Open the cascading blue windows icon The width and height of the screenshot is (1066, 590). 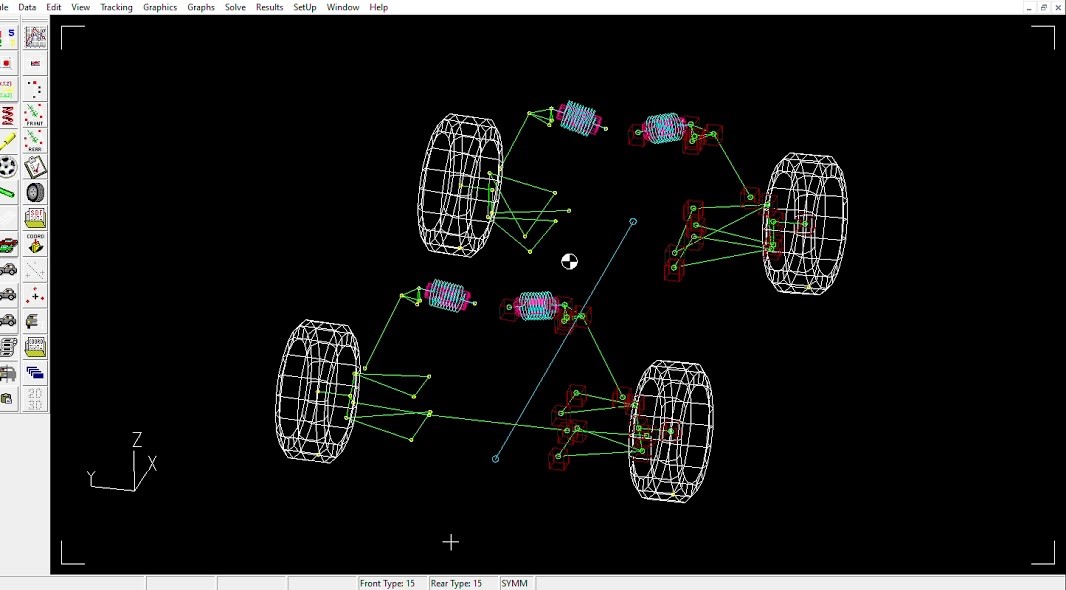tap(35, 373)
